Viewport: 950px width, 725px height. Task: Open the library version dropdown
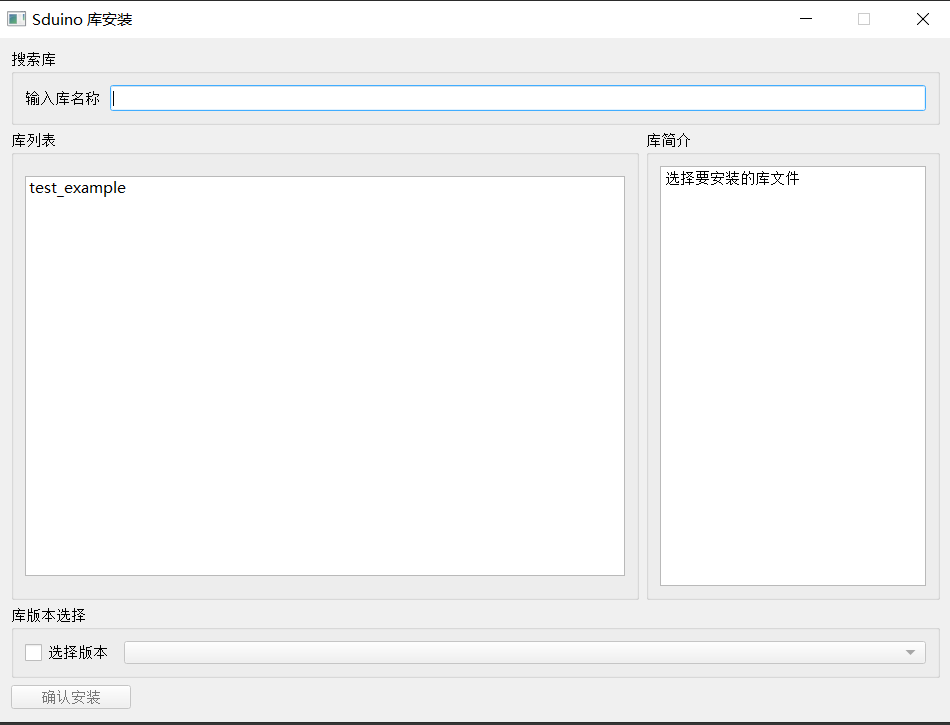[x=525, y=652]
